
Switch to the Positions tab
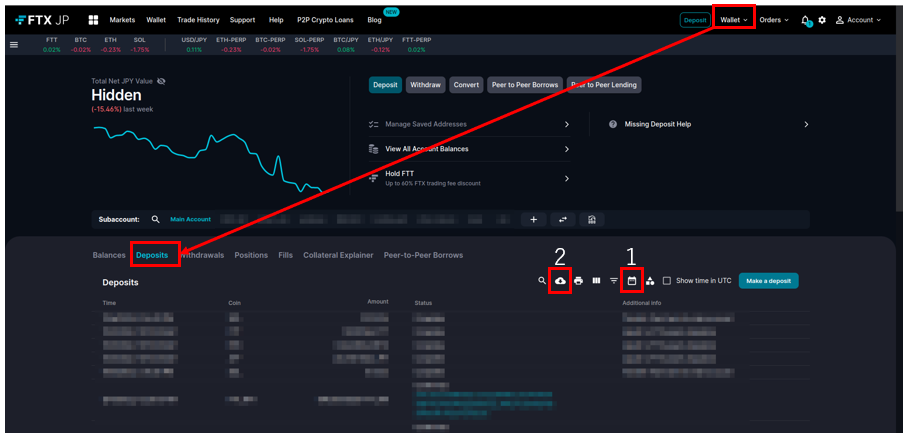point(251,255)
